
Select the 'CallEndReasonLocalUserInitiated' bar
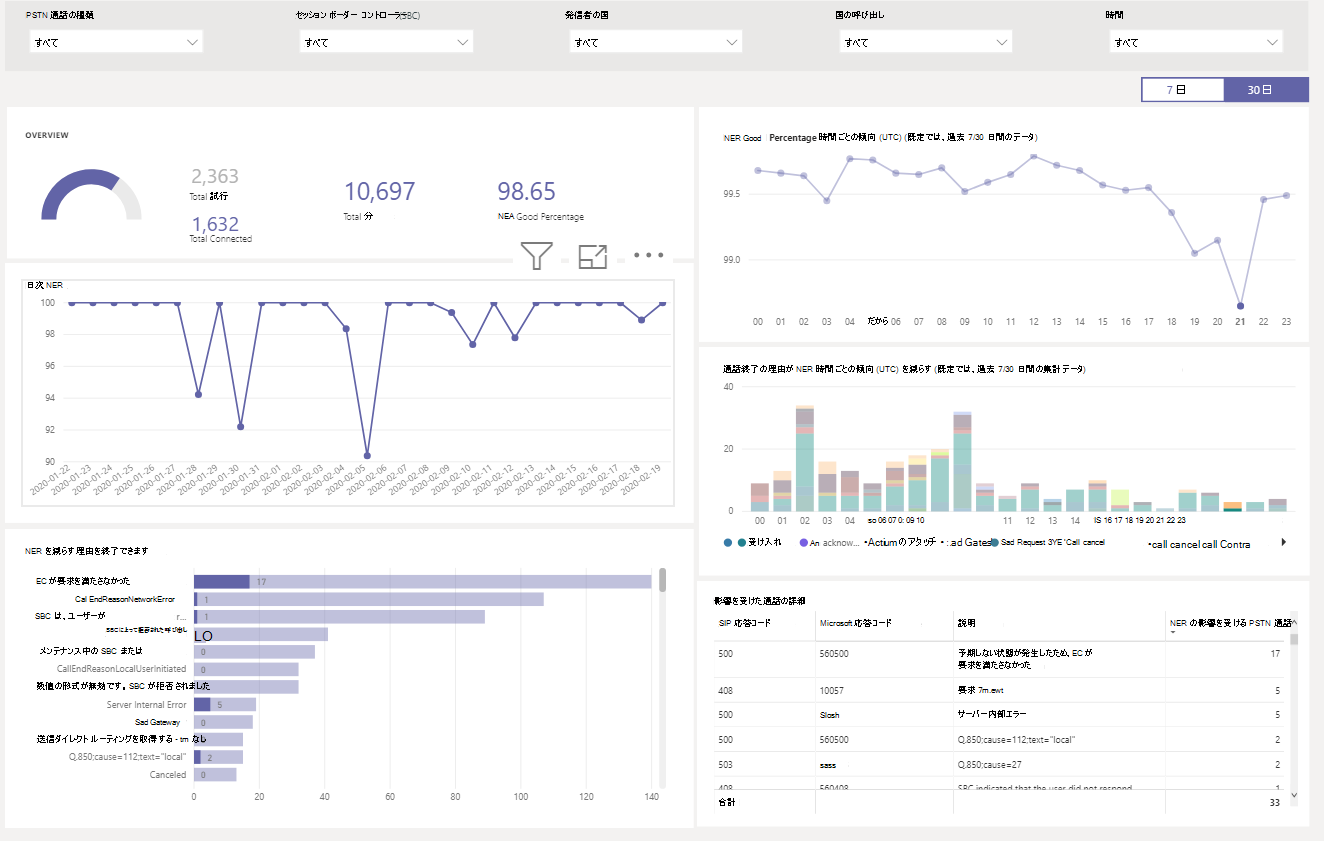pyautogui.click(x=245, y=669)
